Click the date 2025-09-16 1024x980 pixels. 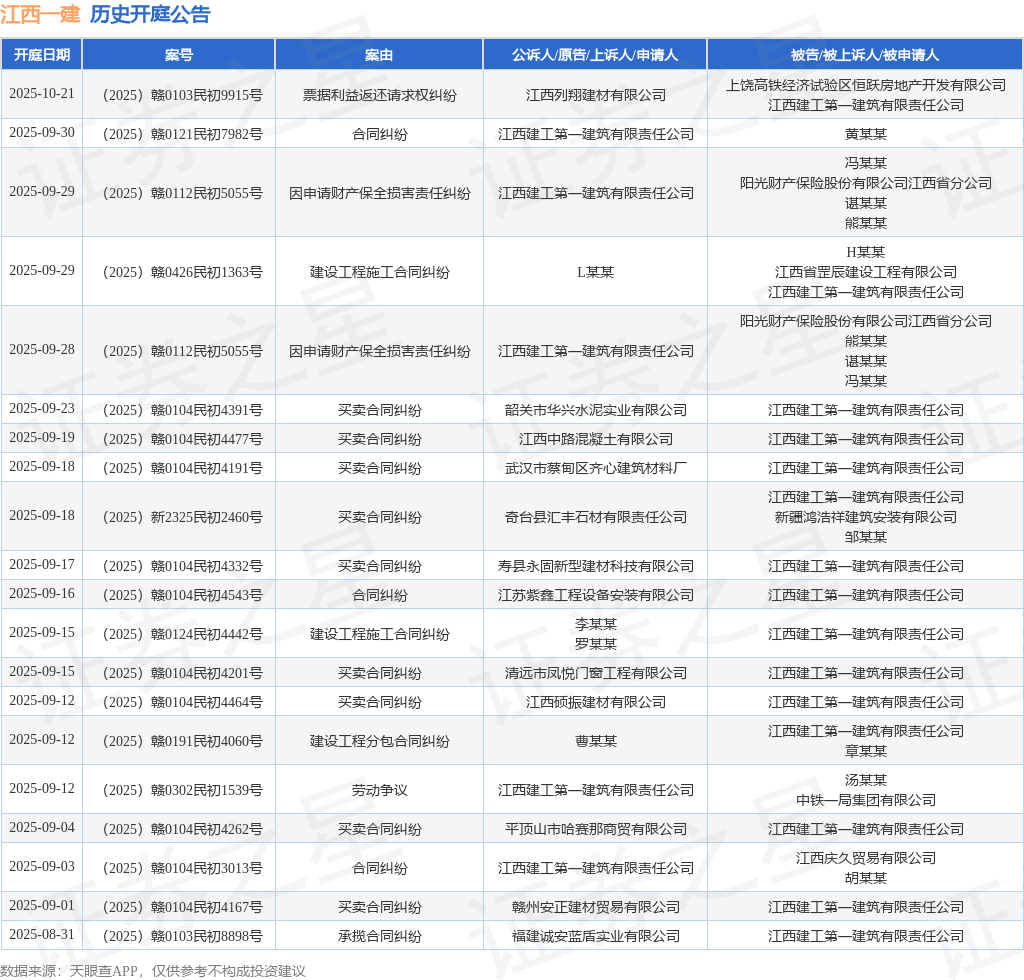[42, 593]
